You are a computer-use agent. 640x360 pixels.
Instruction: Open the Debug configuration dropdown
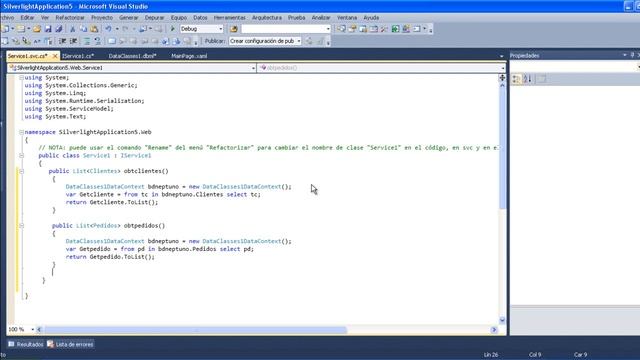(x=221, y=29)
